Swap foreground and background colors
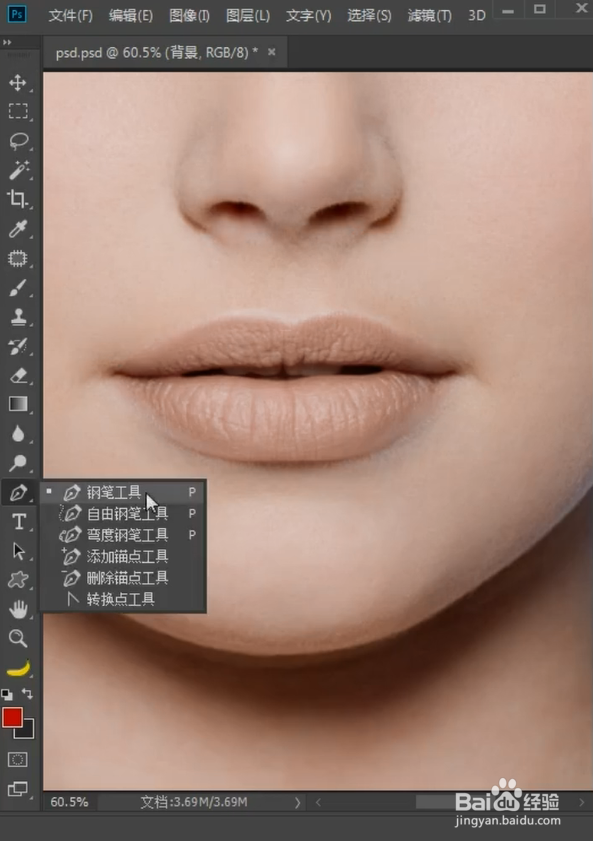 [x=27, y=694]
